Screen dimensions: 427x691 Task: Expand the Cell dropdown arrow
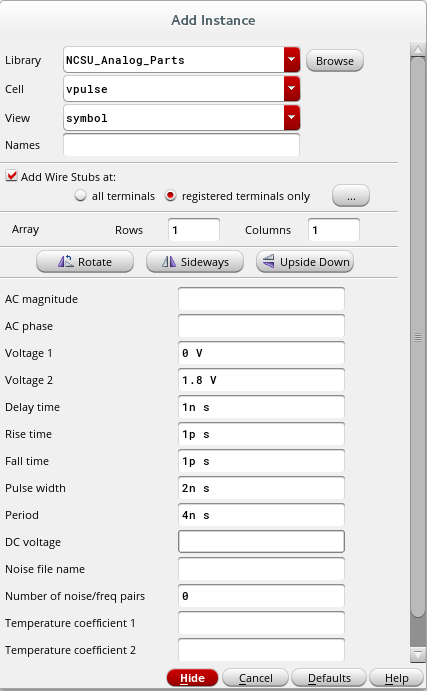tap(292, 89)
